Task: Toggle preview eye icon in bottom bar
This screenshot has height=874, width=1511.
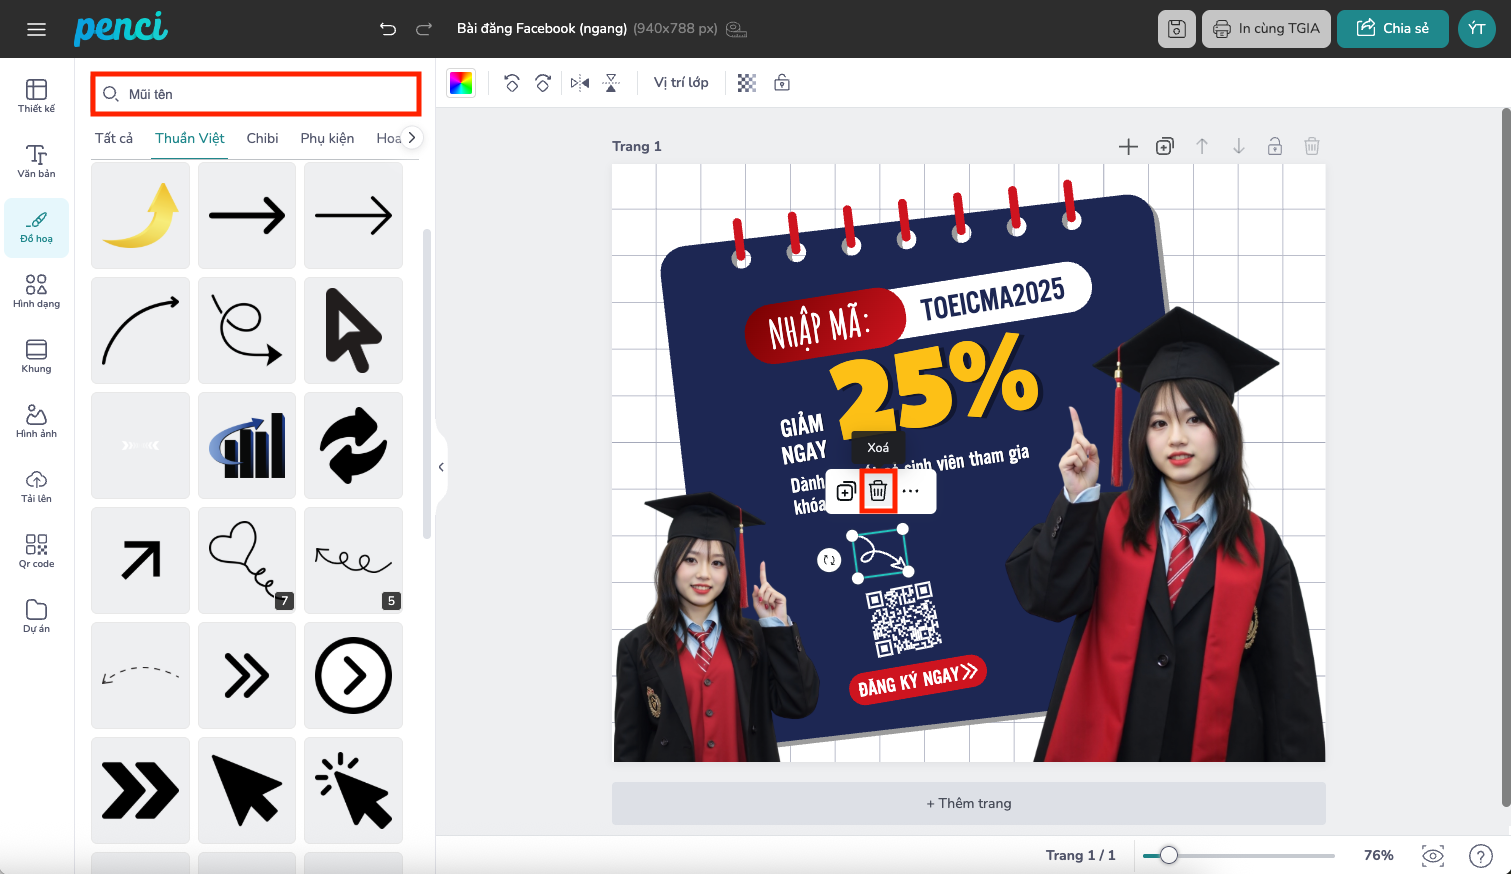Action: [x=1433, y=855]
